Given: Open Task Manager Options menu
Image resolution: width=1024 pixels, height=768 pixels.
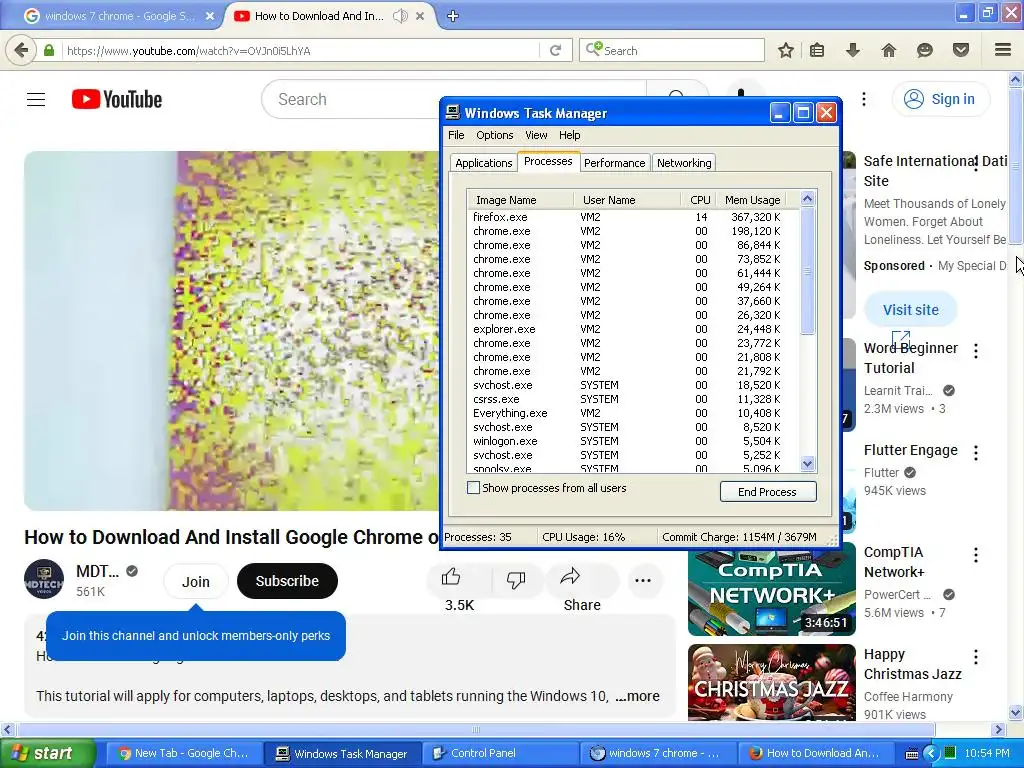Looking at the screenshot, I should [494, 135].
